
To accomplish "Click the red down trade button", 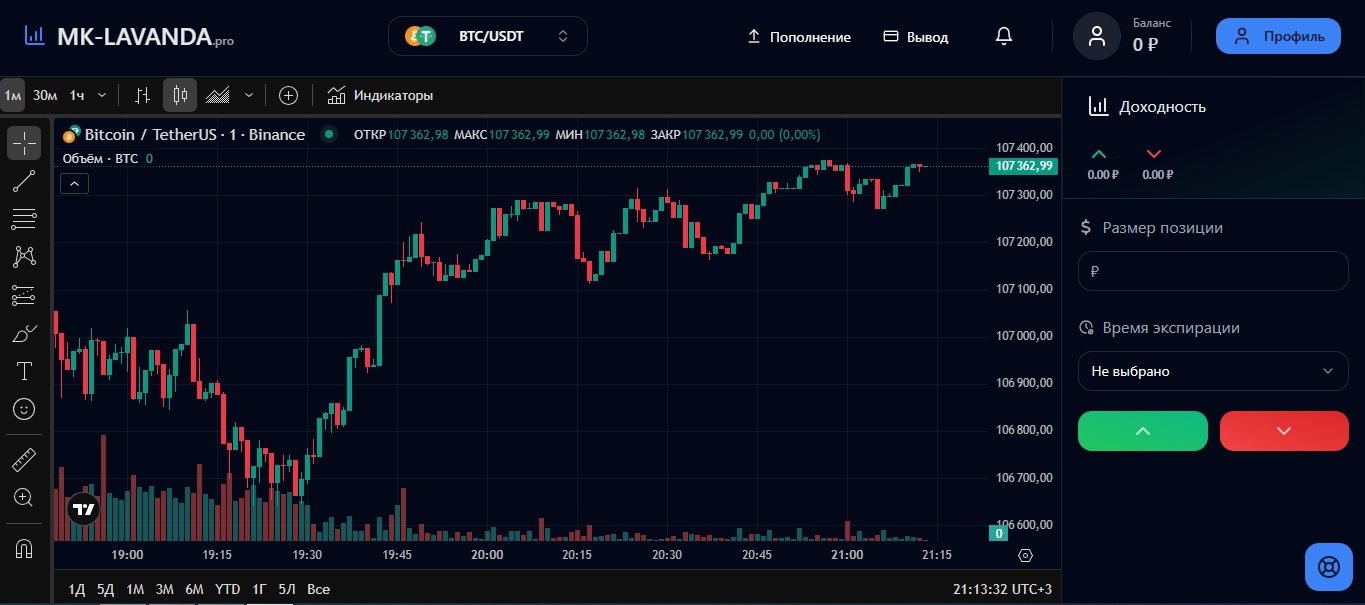I will point(1284,431).
